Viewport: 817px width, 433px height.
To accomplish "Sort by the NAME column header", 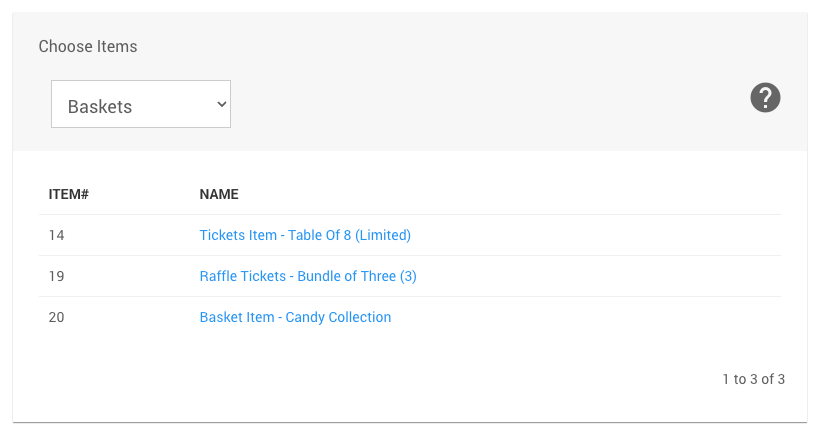I will tap(219, 194).
